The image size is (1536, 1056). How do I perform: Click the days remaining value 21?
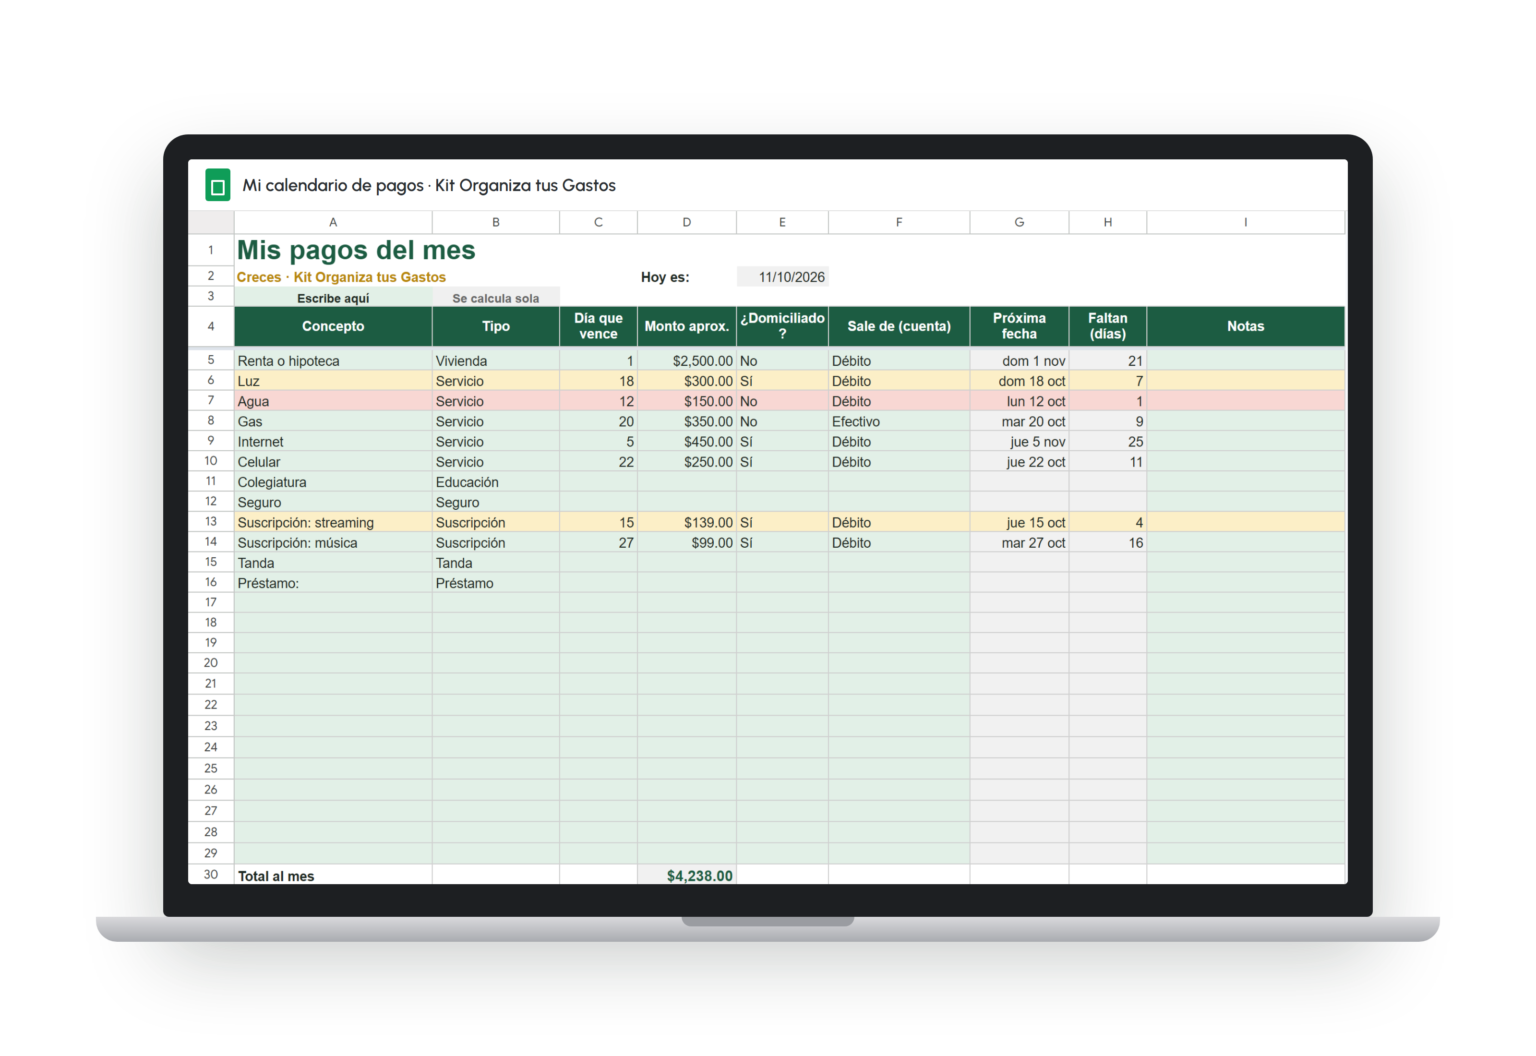(1108, 361)
